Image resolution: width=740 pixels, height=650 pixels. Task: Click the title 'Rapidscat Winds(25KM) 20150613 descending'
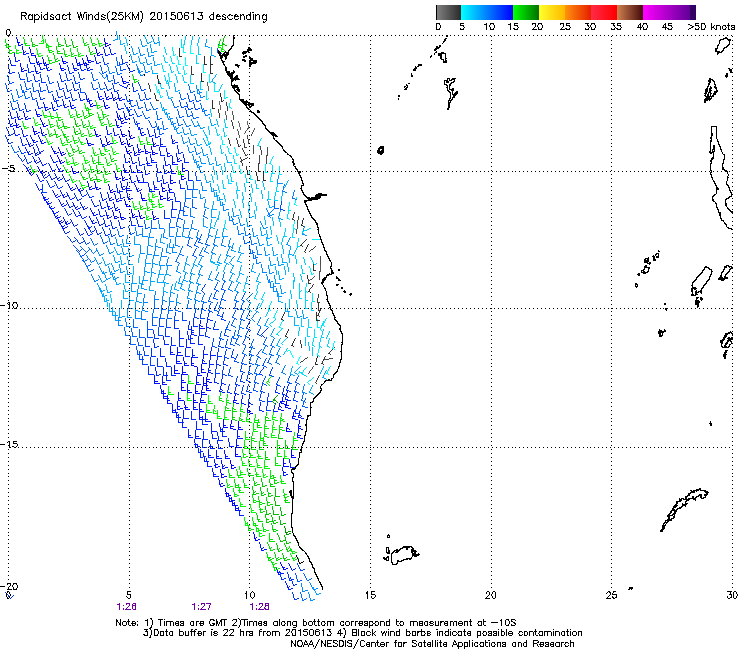point(144,17)
